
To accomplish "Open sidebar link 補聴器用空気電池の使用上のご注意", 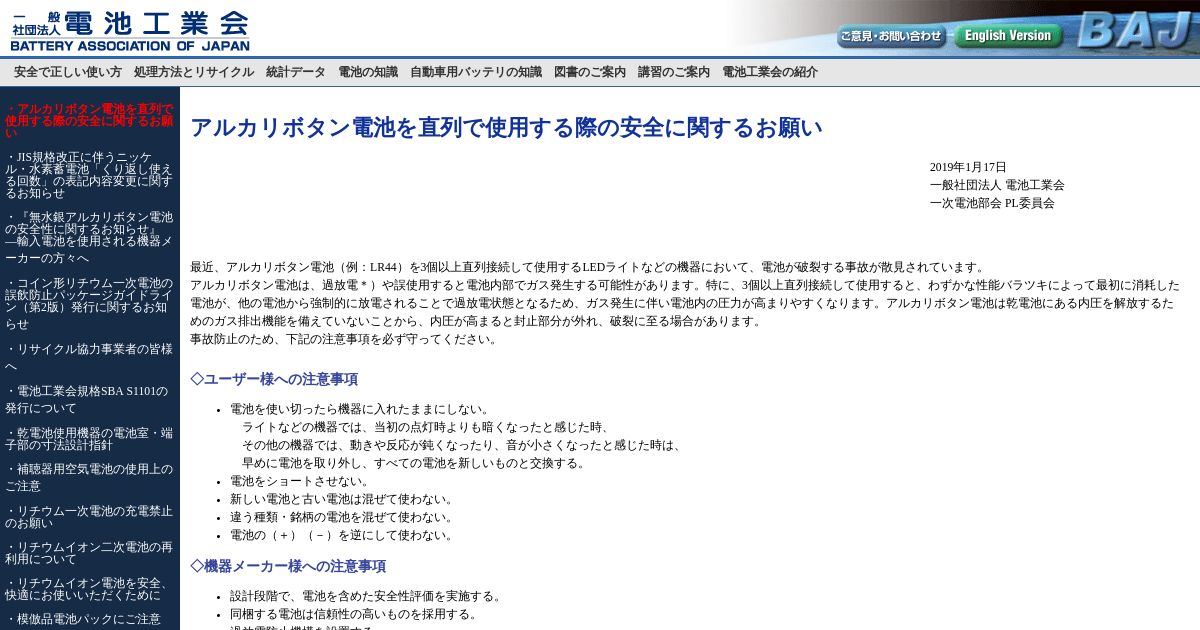I will click(89, 477).
